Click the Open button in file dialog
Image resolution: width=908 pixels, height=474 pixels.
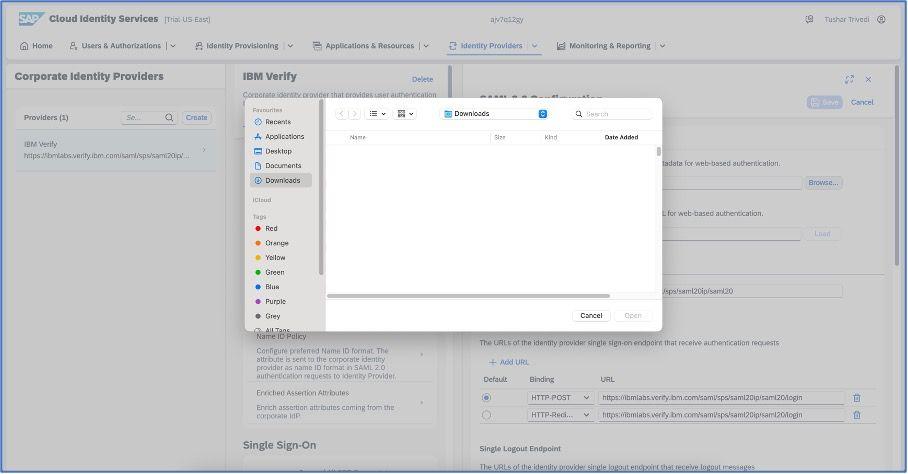(x=632, y=316)
